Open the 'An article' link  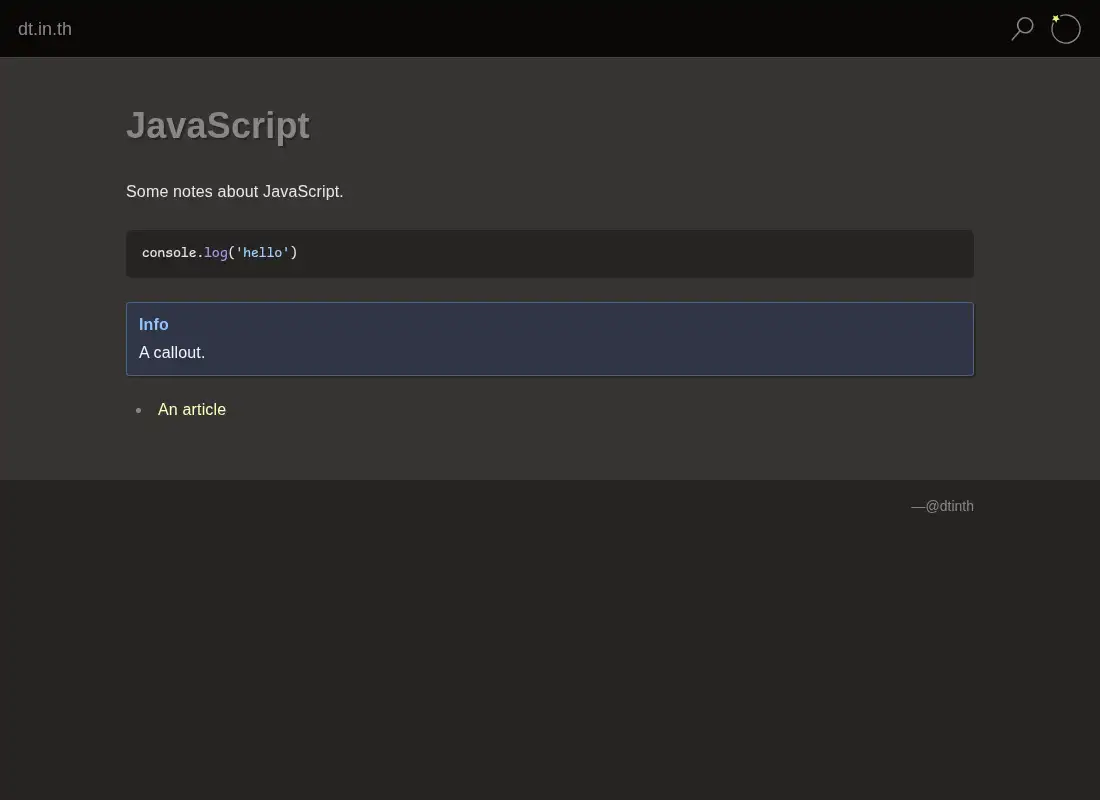tap(192, 409)
